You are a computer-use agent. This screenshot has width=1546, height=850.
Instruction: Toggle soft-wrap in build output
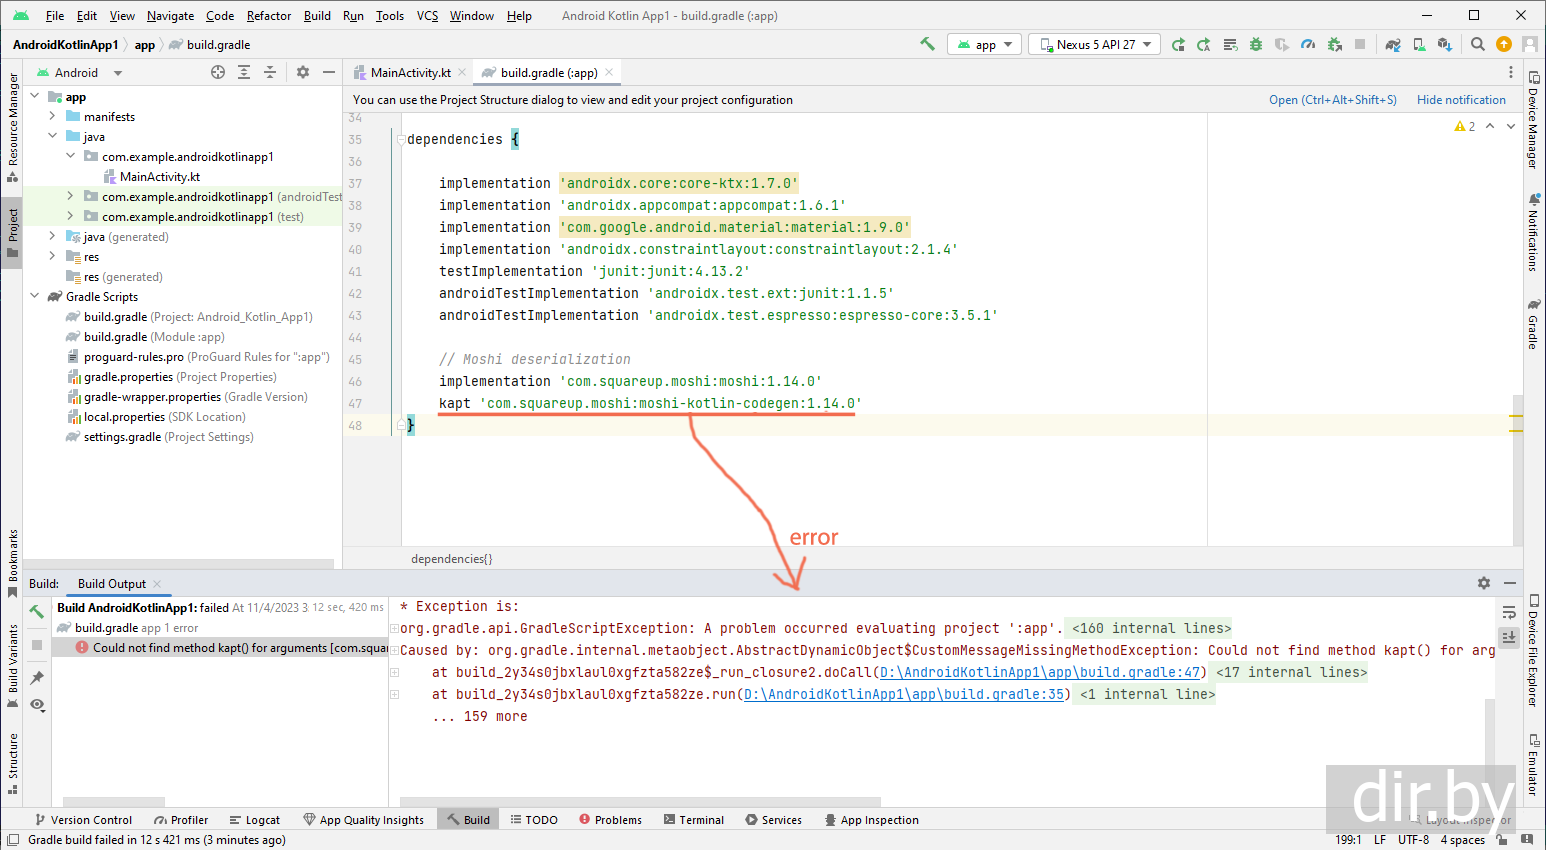pyautogui.click(x=1509, y=612)
